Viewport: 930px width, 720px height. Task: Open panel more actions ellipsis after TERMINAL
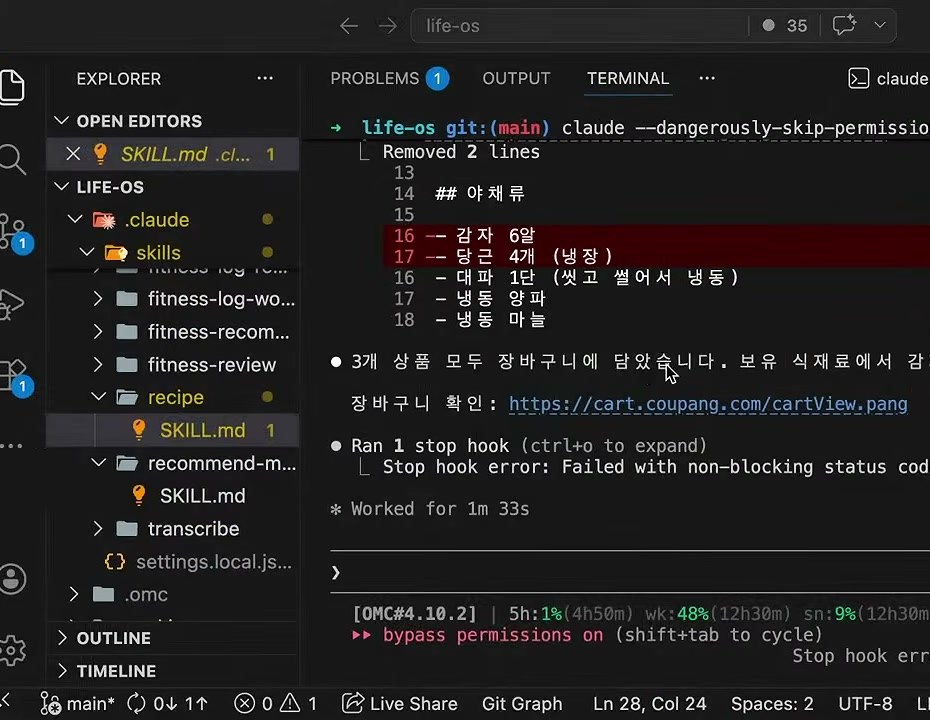706,78
